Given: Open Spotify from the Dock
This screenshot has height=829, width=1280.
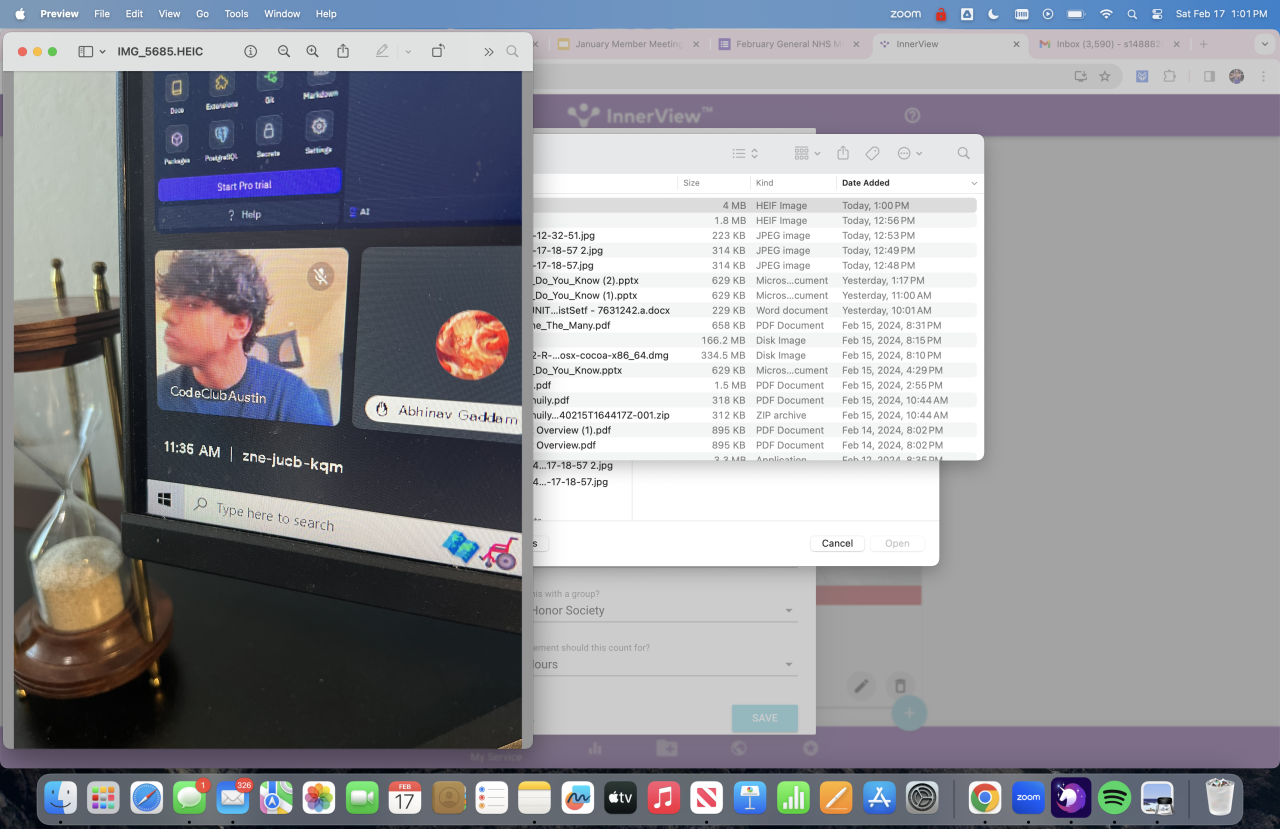Looking at the screenshot, I should tap(1114, 797).
